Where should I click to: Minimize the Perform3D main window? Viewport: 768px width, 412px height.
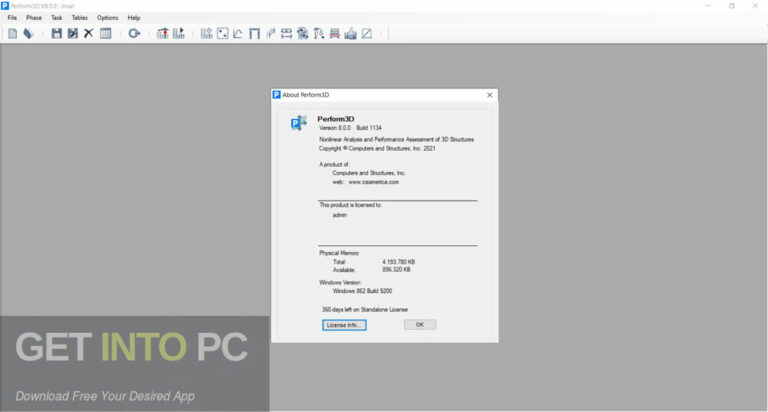click(708, 6)
